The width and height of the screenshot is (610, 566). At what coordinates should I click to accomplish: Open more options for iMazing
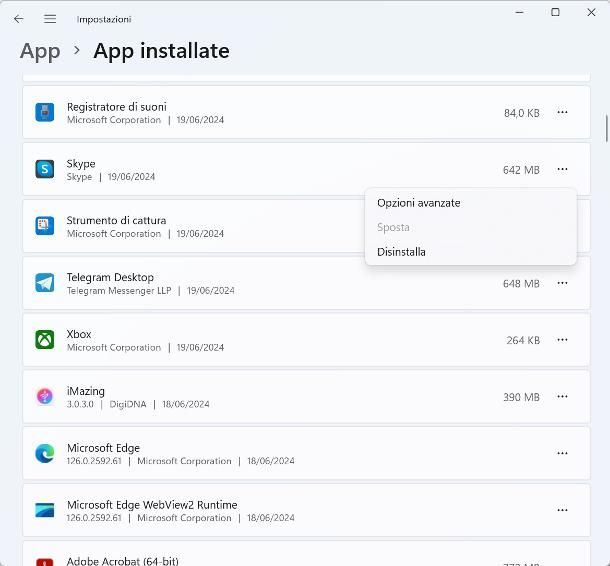click(x=562, y=396)
